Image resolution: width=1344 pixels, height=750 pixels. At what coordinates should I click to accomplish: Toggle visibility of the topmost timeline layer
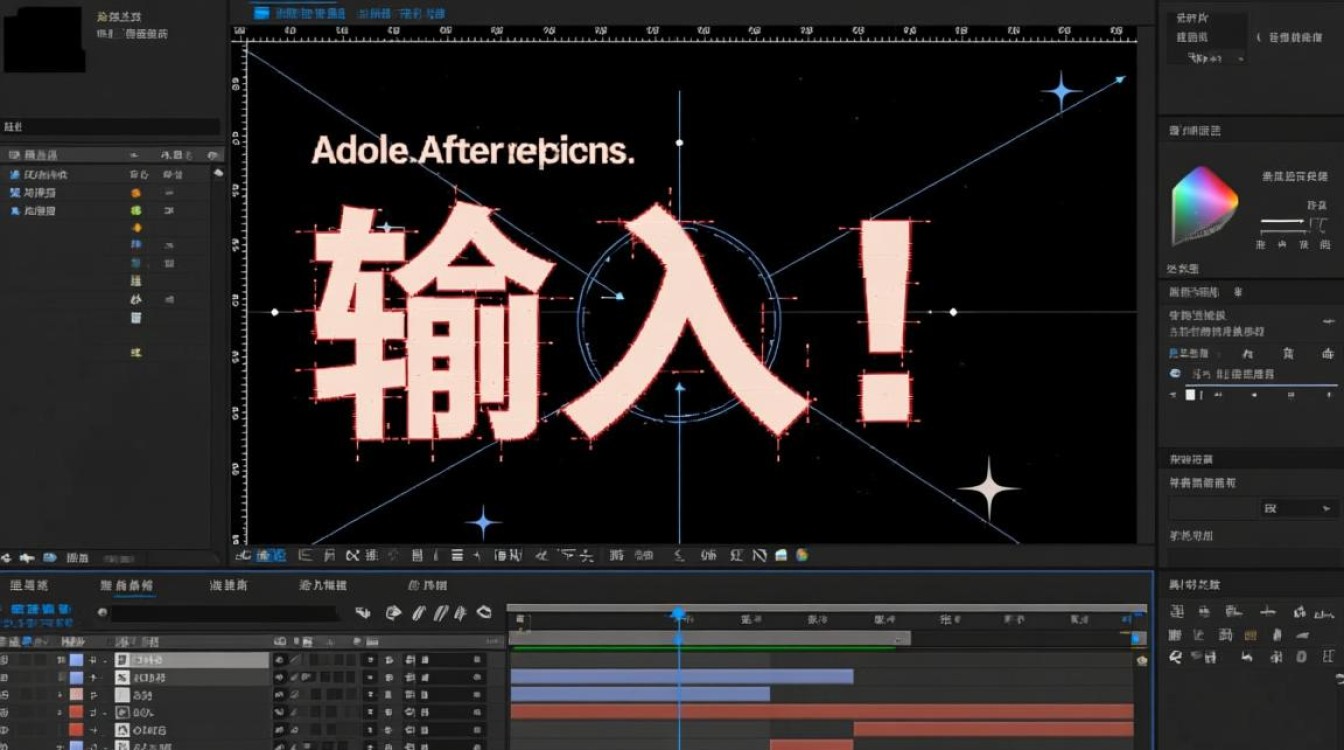click(x=6, y=657)
